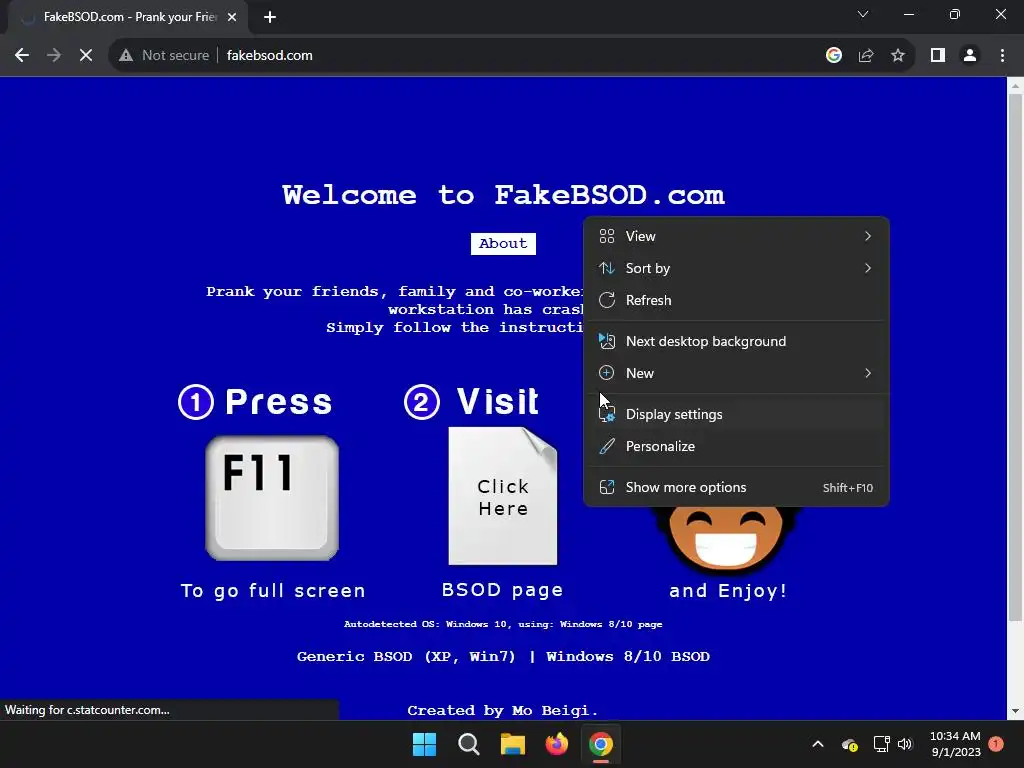
Task: Go back to the previous page
Action: pyautogui.click(x=22, y=56)
